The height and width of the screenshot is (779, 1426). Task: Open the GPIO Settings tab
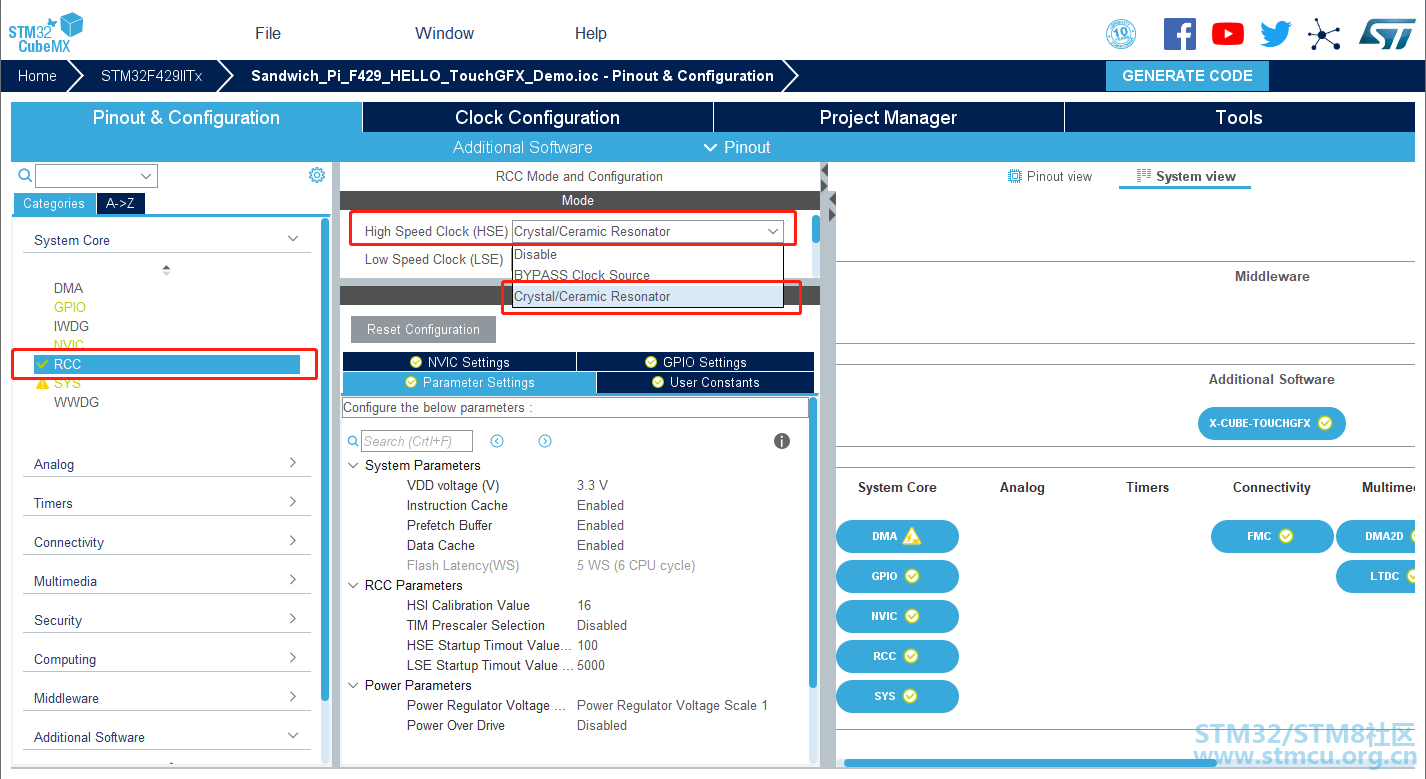[695, 362]
